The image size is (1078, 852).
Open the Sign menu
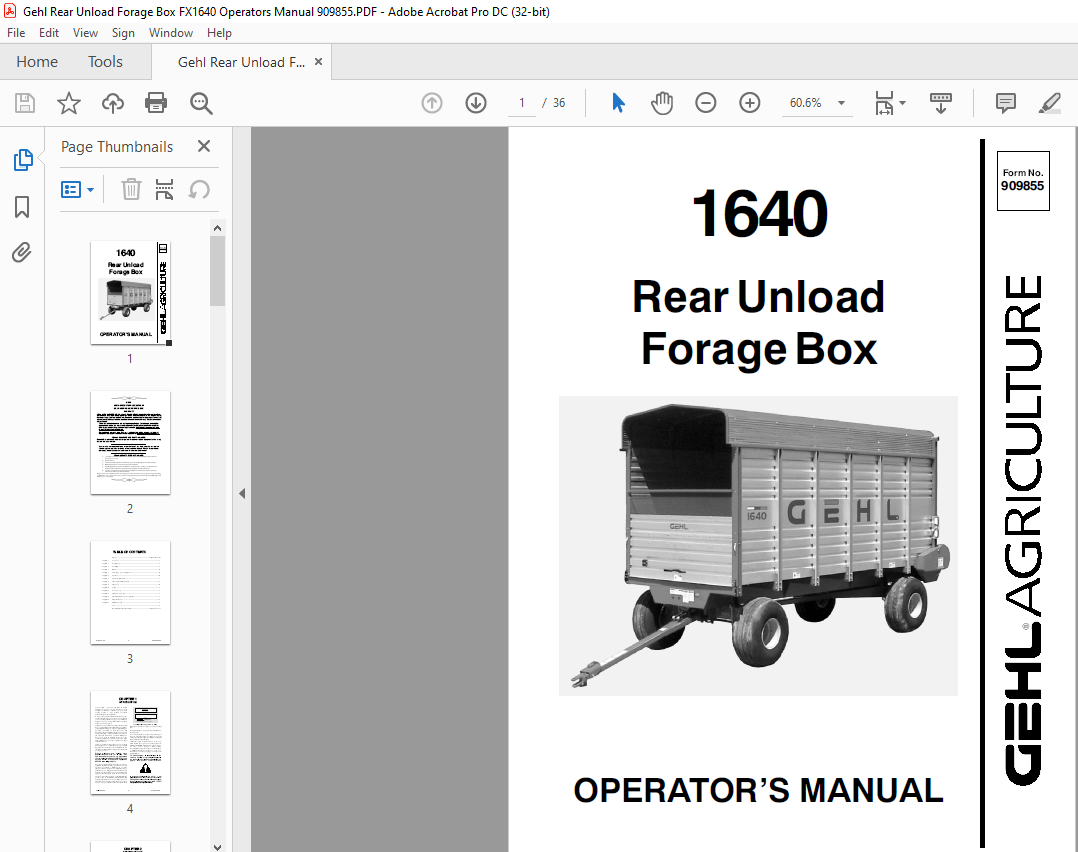pos(123,33)
